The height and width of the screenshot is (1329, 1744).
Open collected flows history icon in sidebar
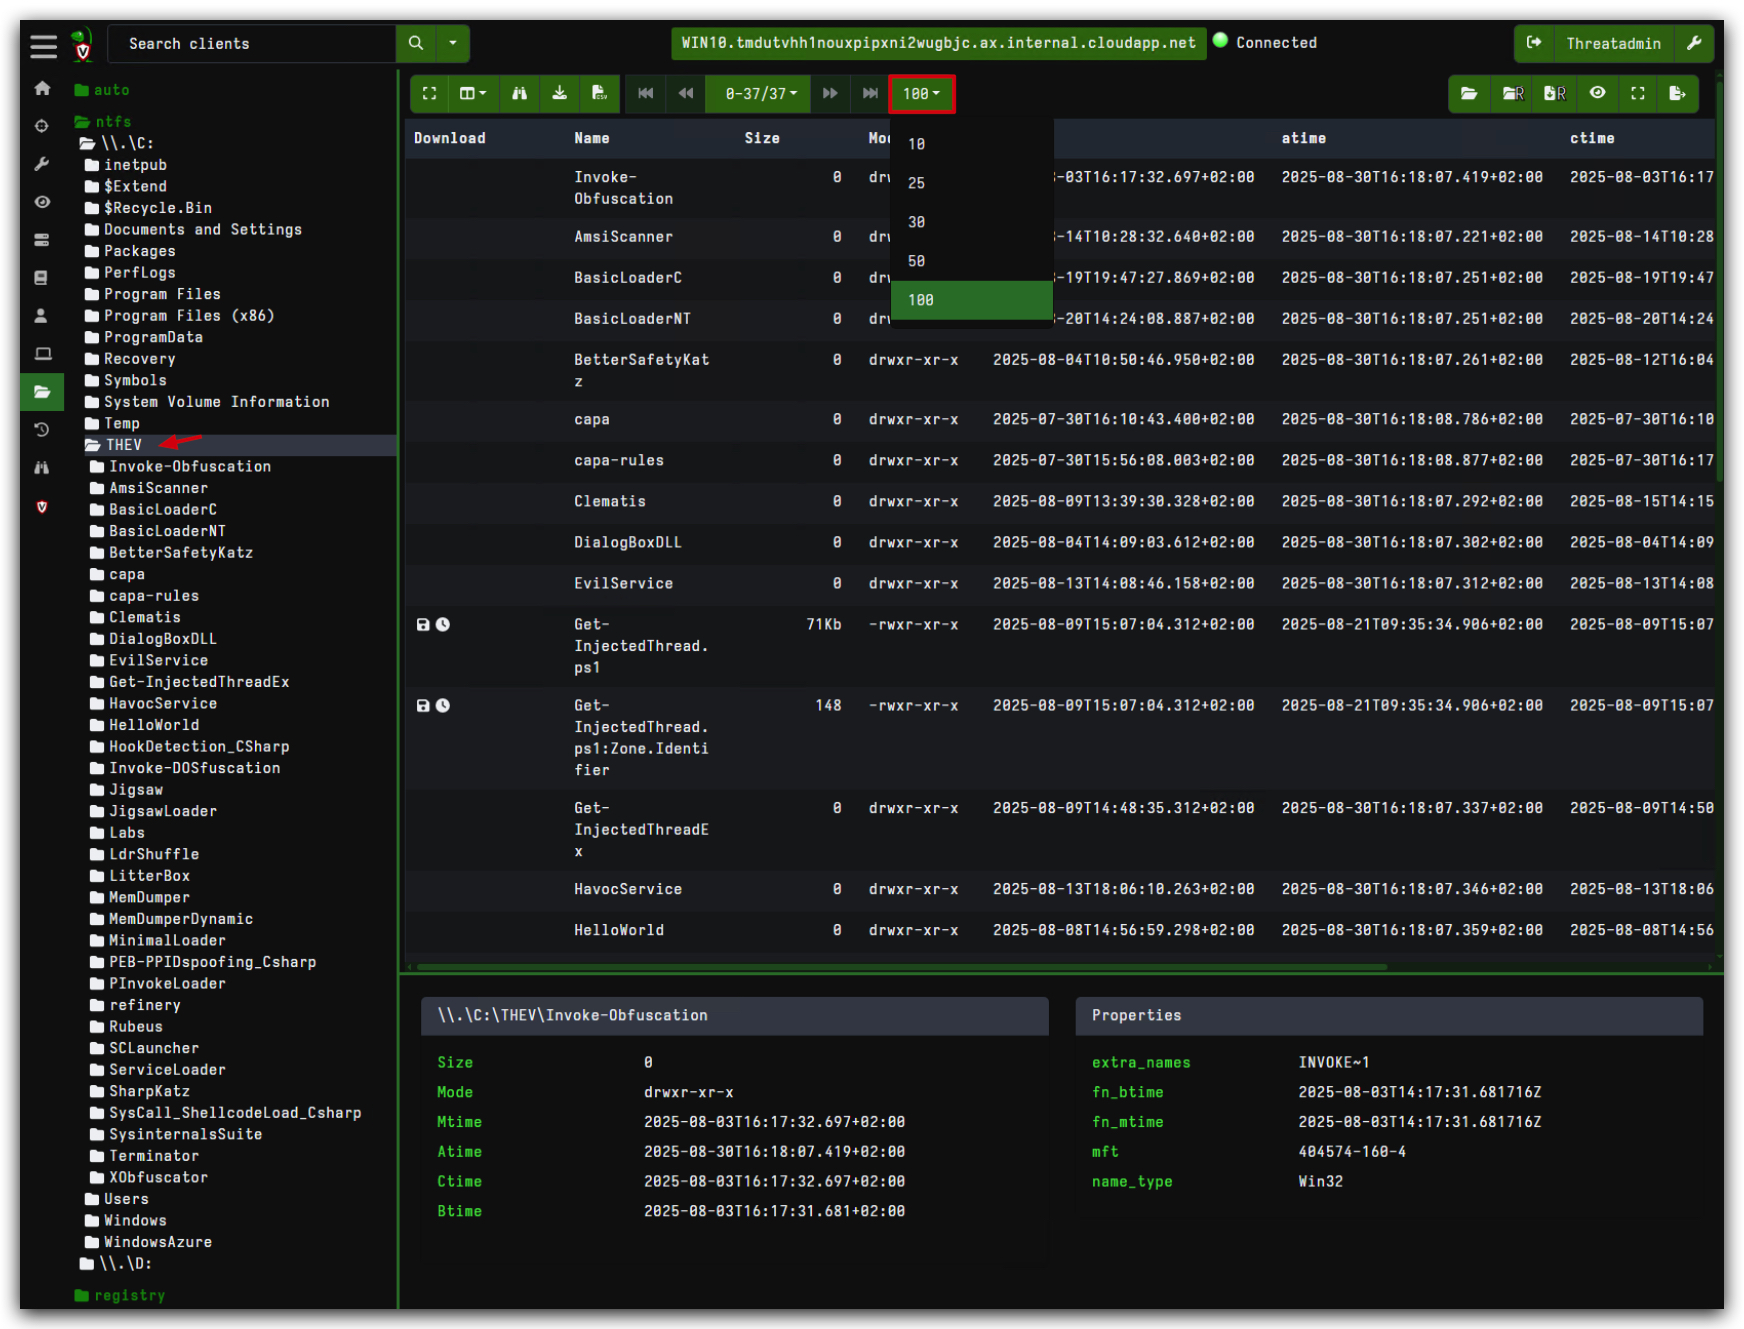pyautogui.click(x=42, y=430)
